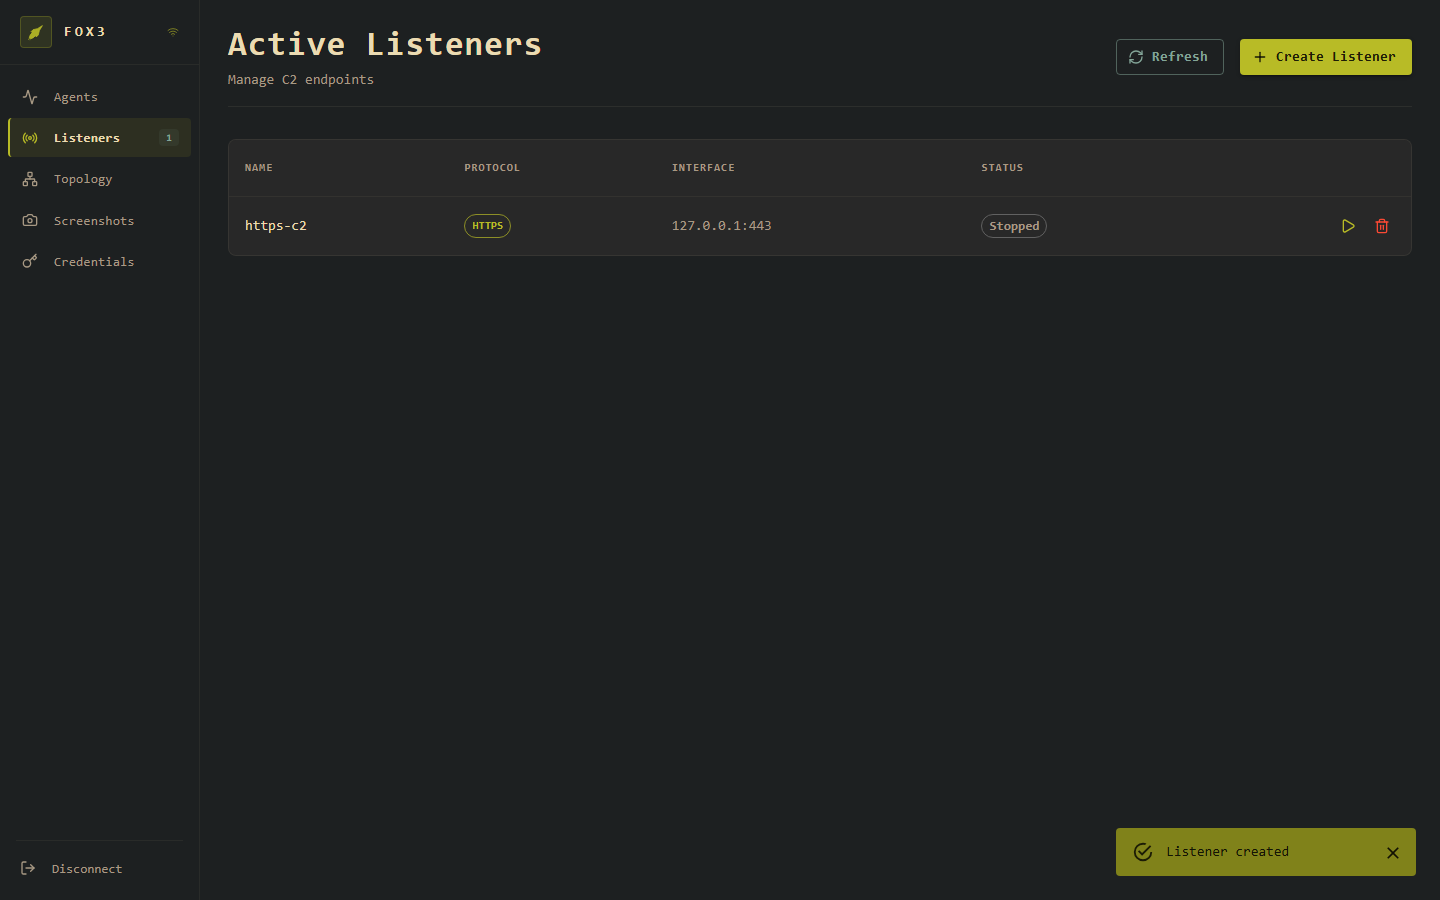The height and width of the screenshot is (900, 1440).
Task: Dismiss the Listener created notification
Action: click(1393, 853)
